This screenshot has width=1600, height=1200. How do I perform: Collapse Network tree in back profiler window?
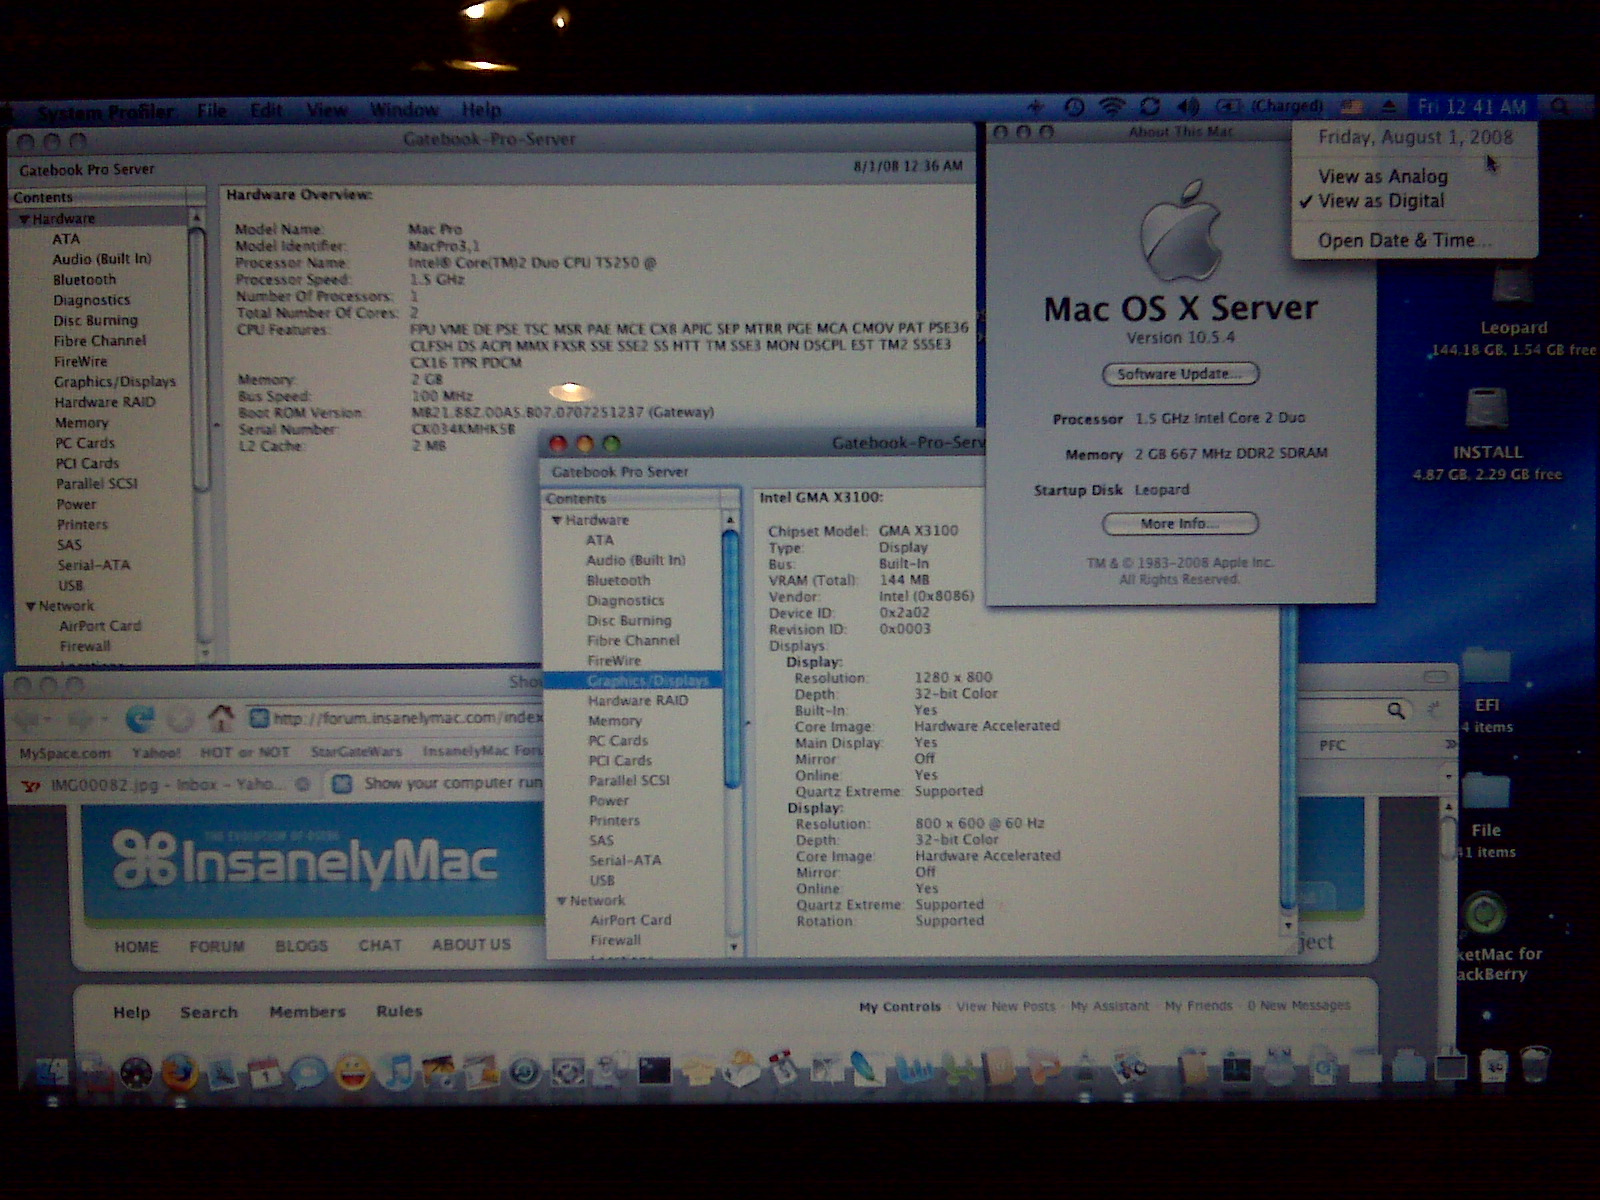point(31,606)
